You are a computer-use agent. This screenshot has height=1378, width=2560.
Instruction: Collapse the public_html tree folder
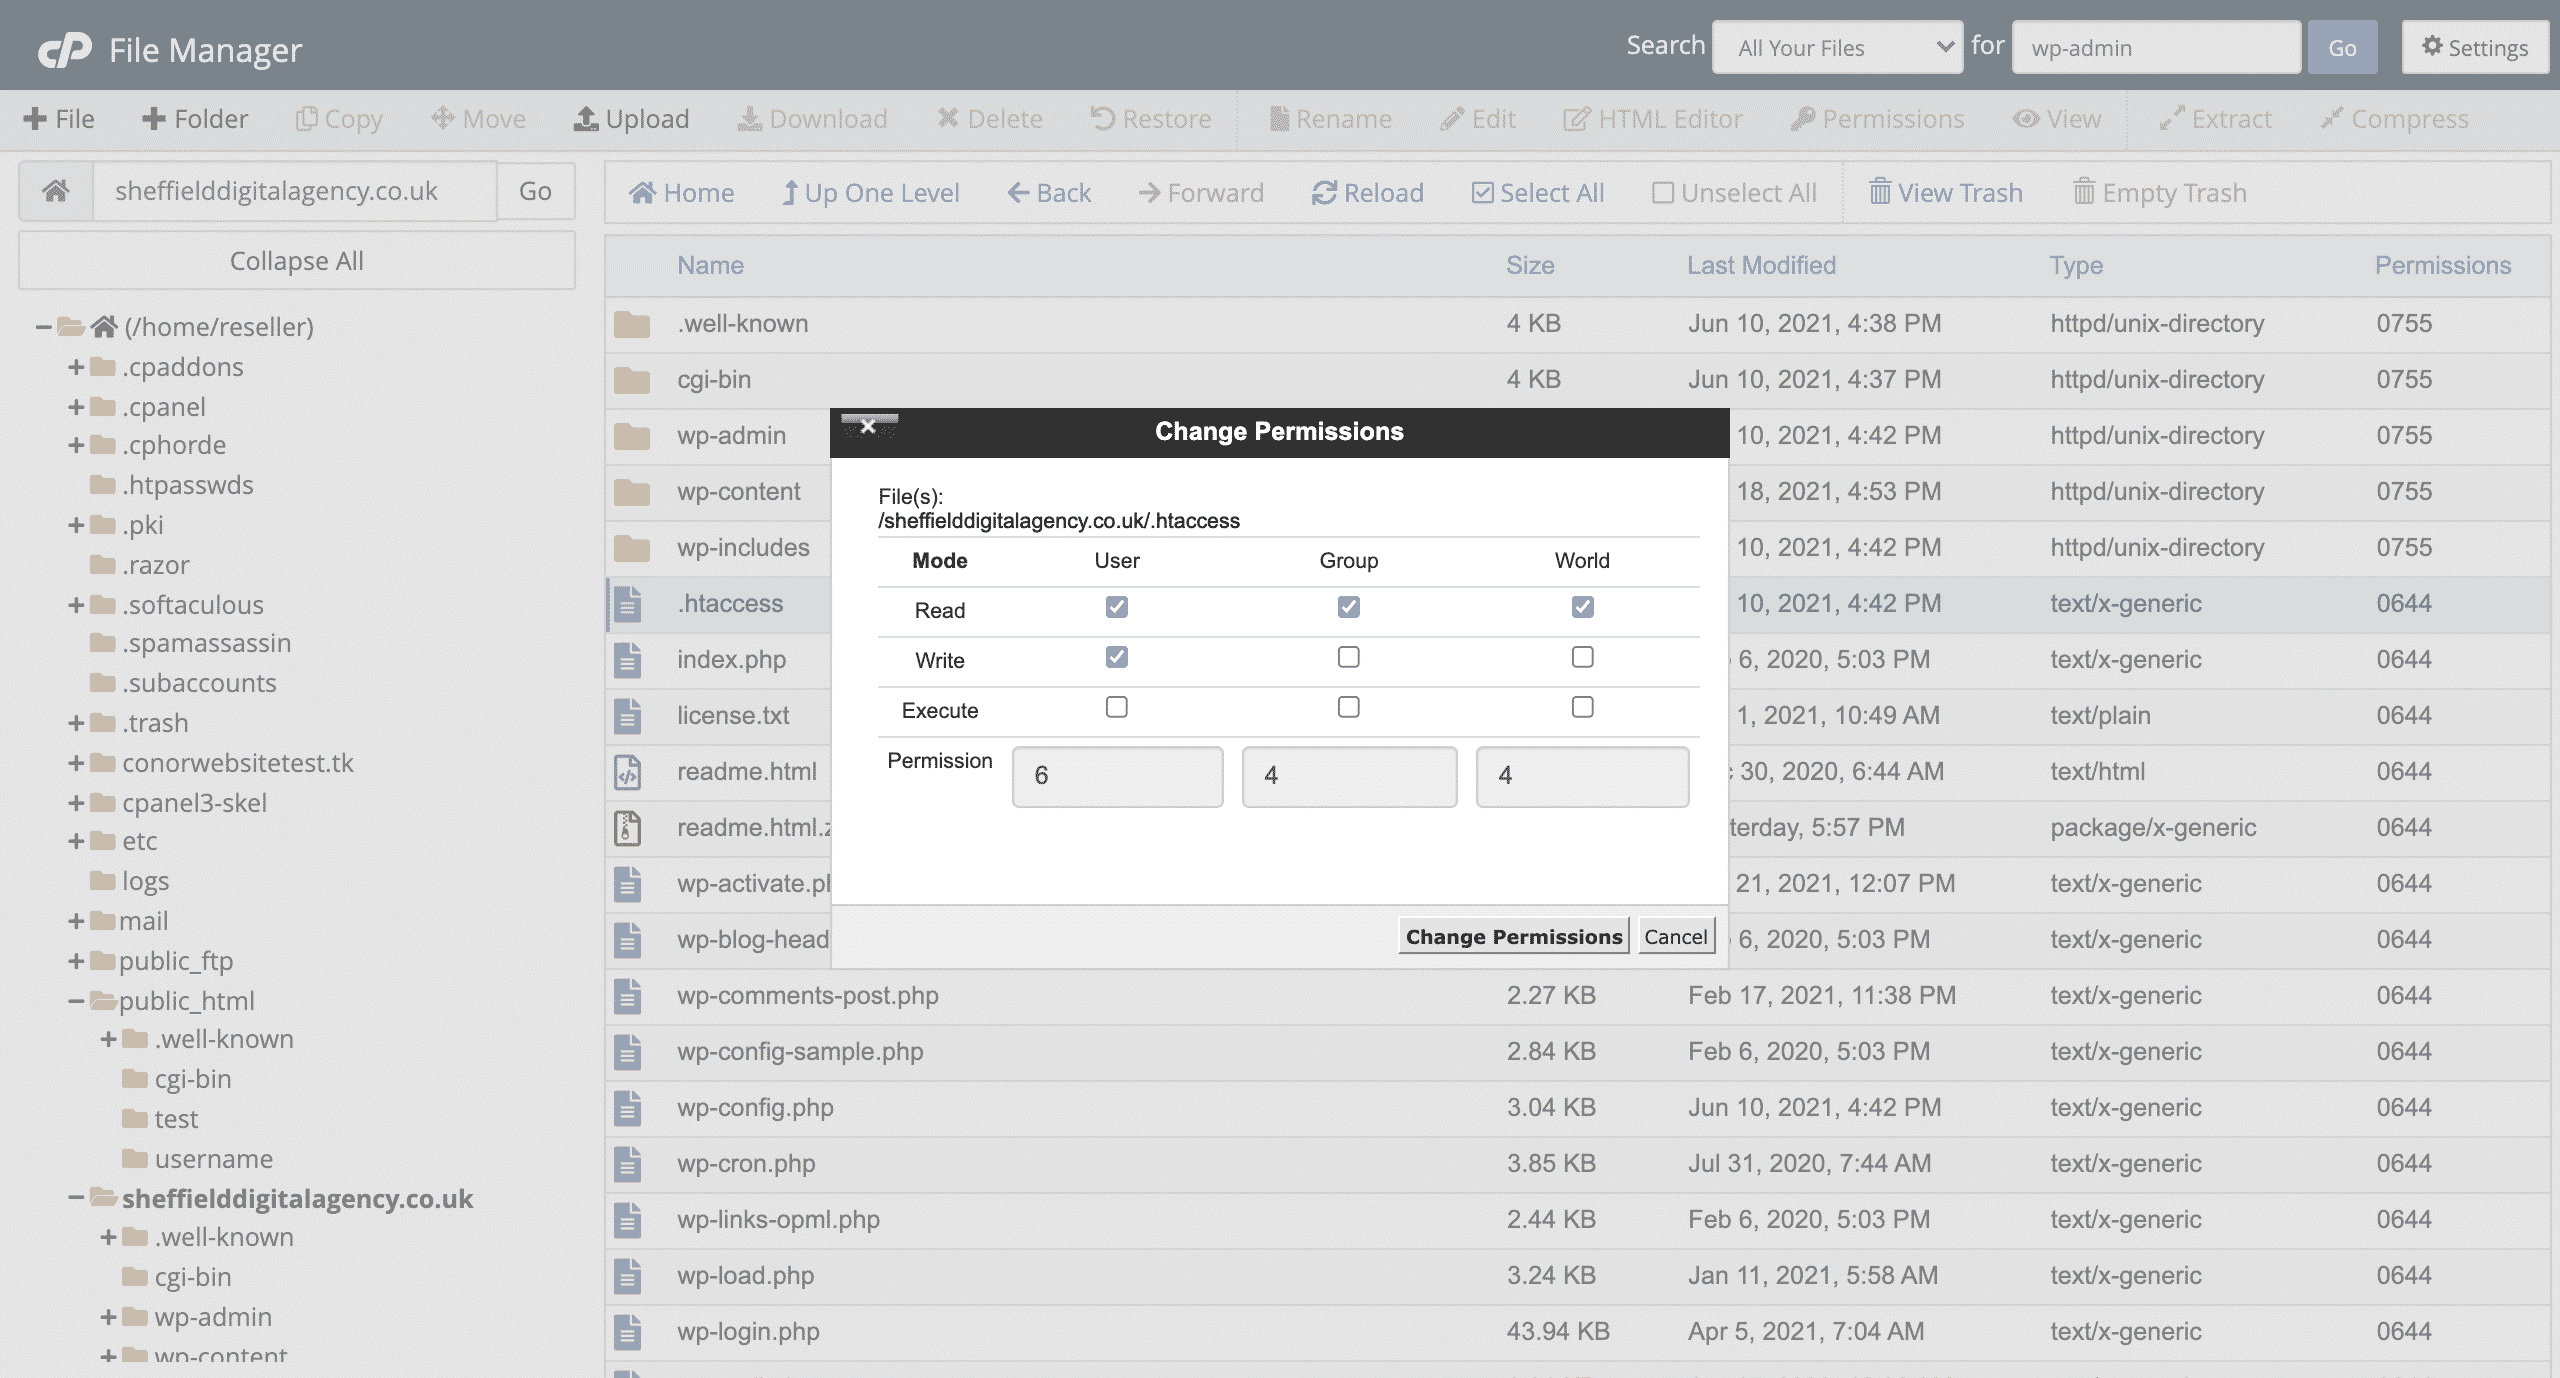[x=76, y=1001]
